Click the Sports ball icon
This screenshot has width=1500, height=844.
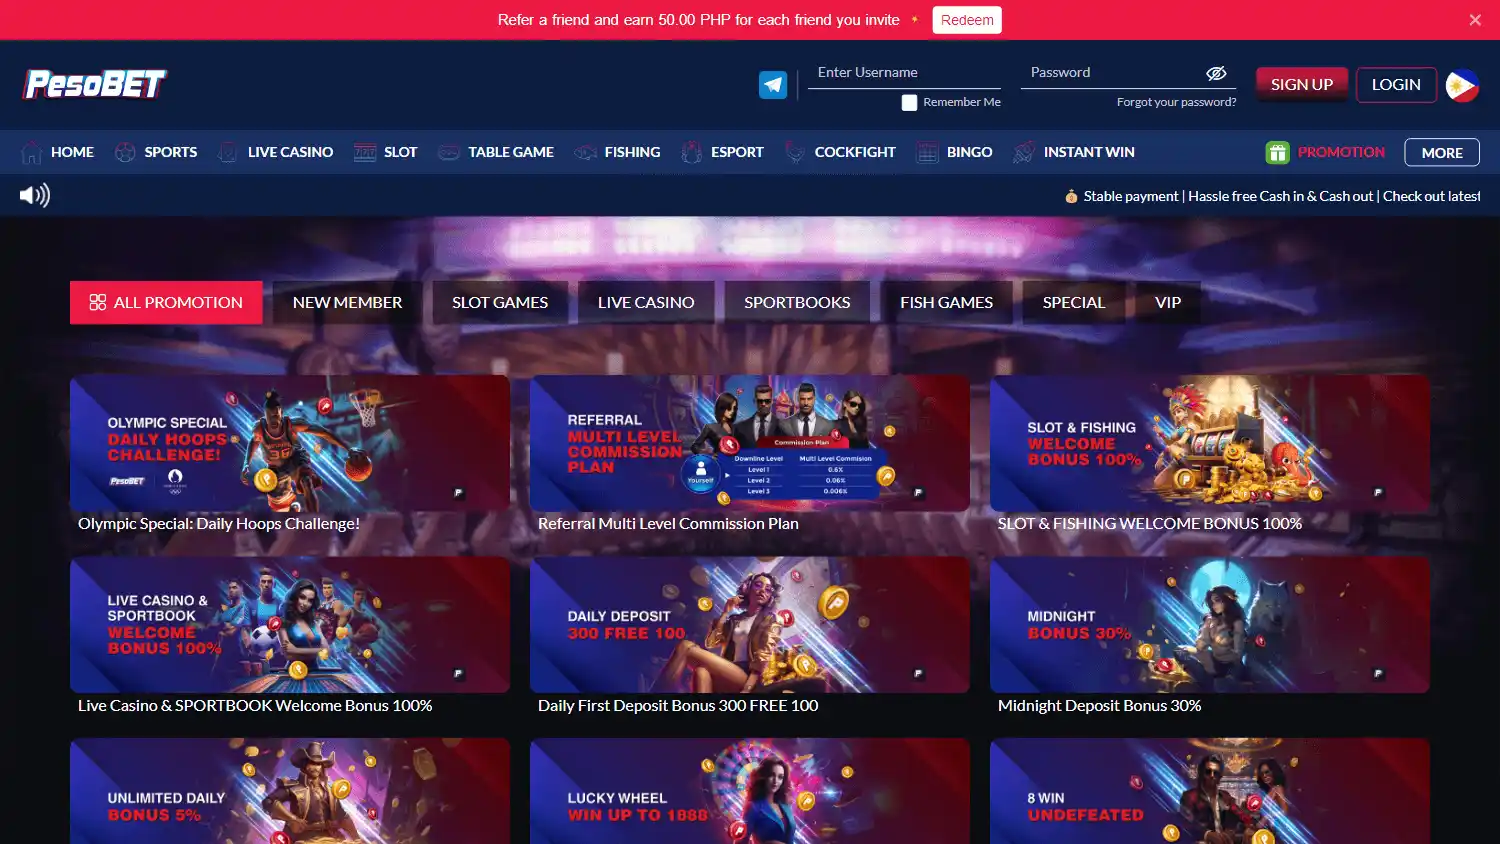125,152
